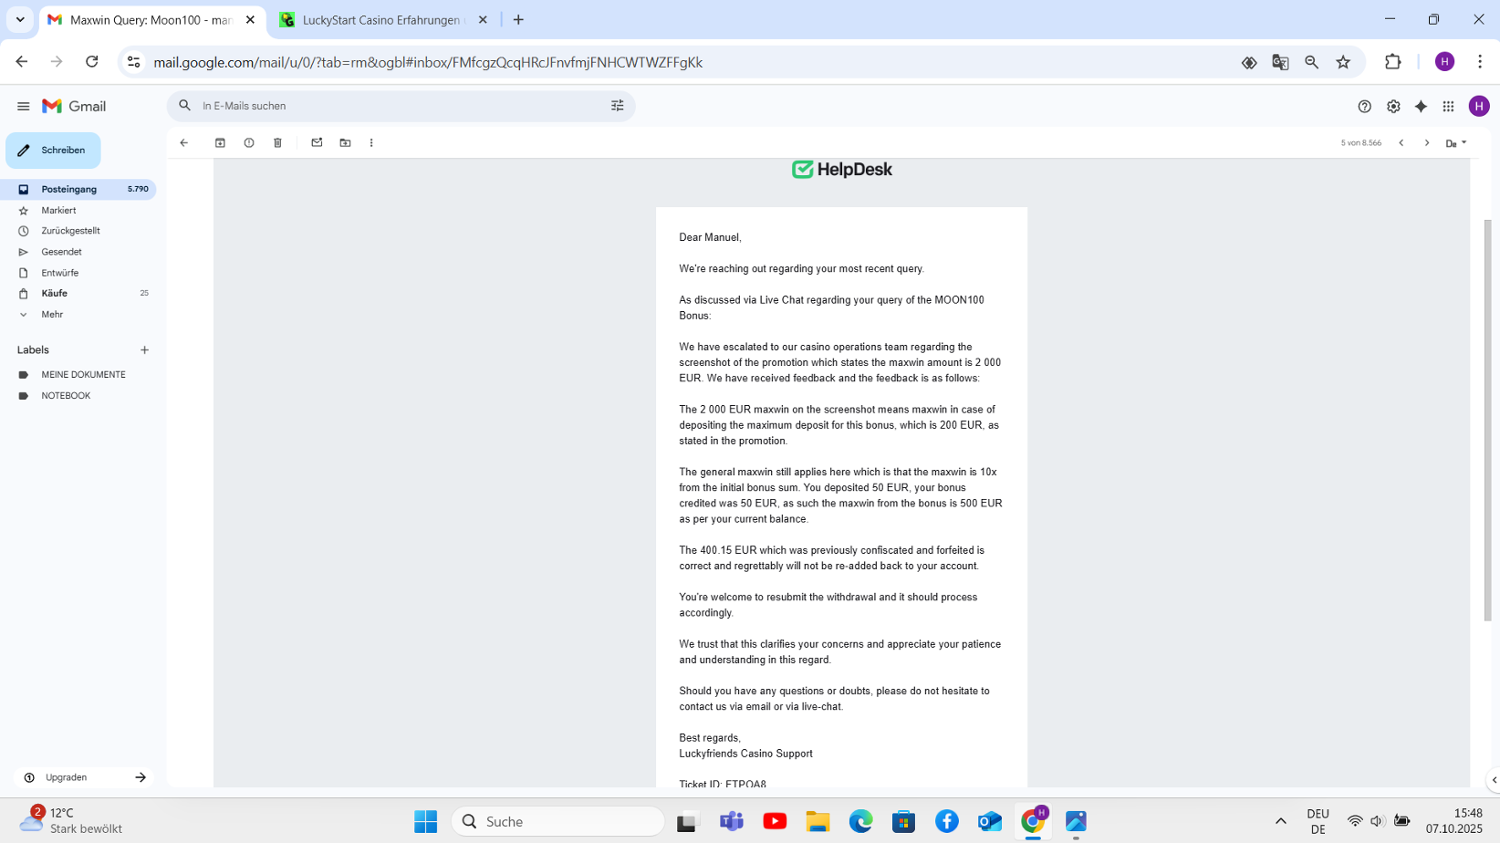
Task: Report the email as spam
Action: [x=249, y=143]
